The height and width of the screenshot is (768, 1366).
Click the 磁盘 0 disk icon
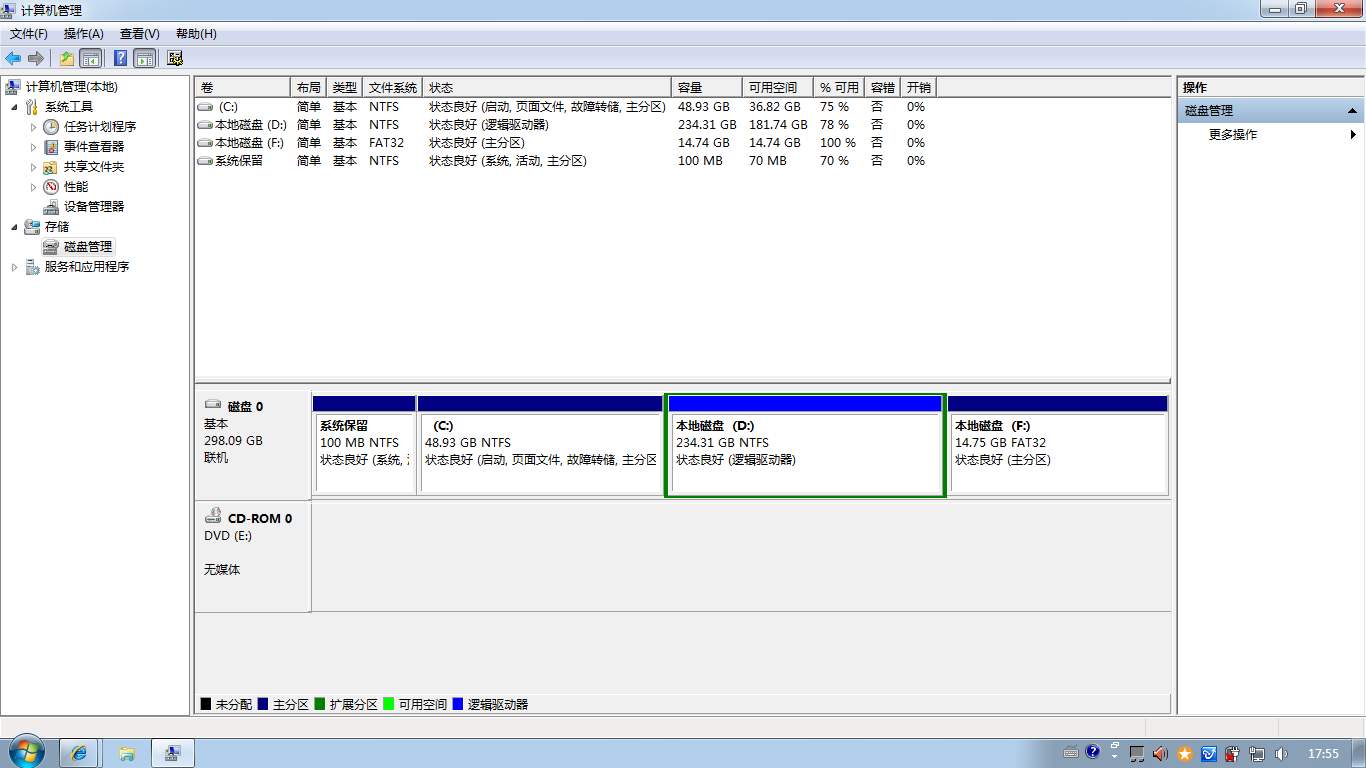[x=213, y=405]
